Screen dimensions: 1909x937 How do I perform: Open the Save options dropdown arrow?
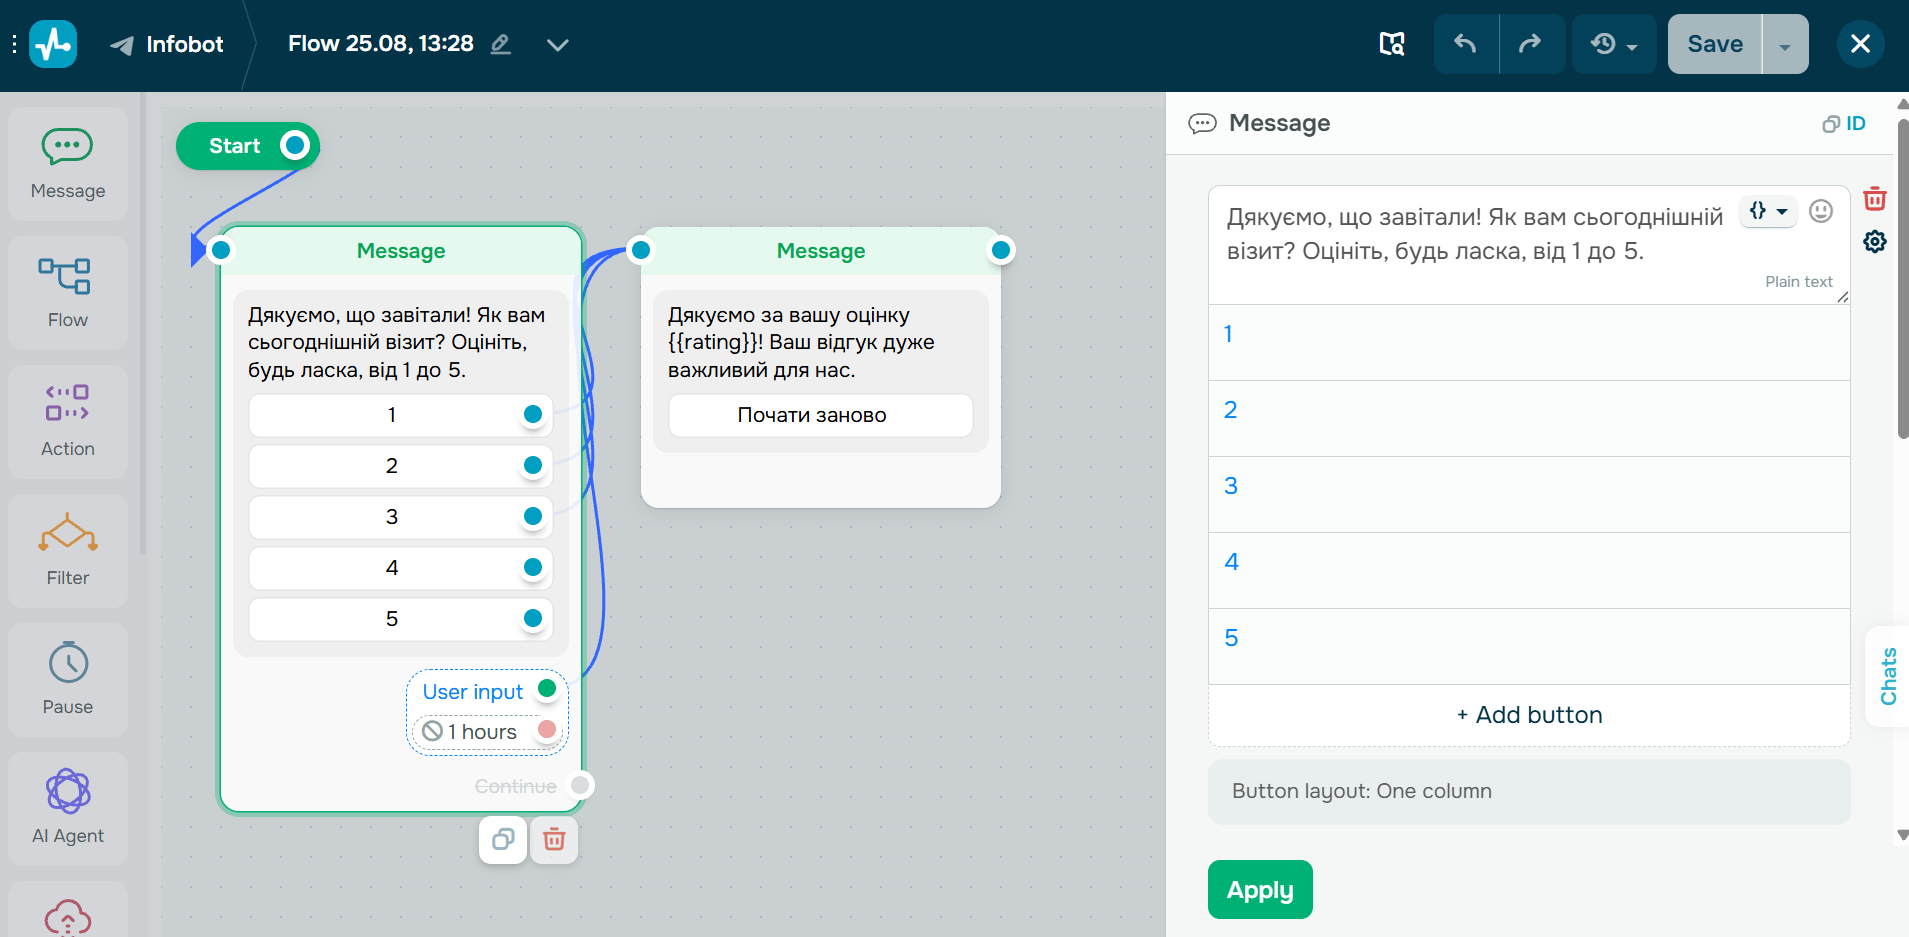[x=1785, y=44]
